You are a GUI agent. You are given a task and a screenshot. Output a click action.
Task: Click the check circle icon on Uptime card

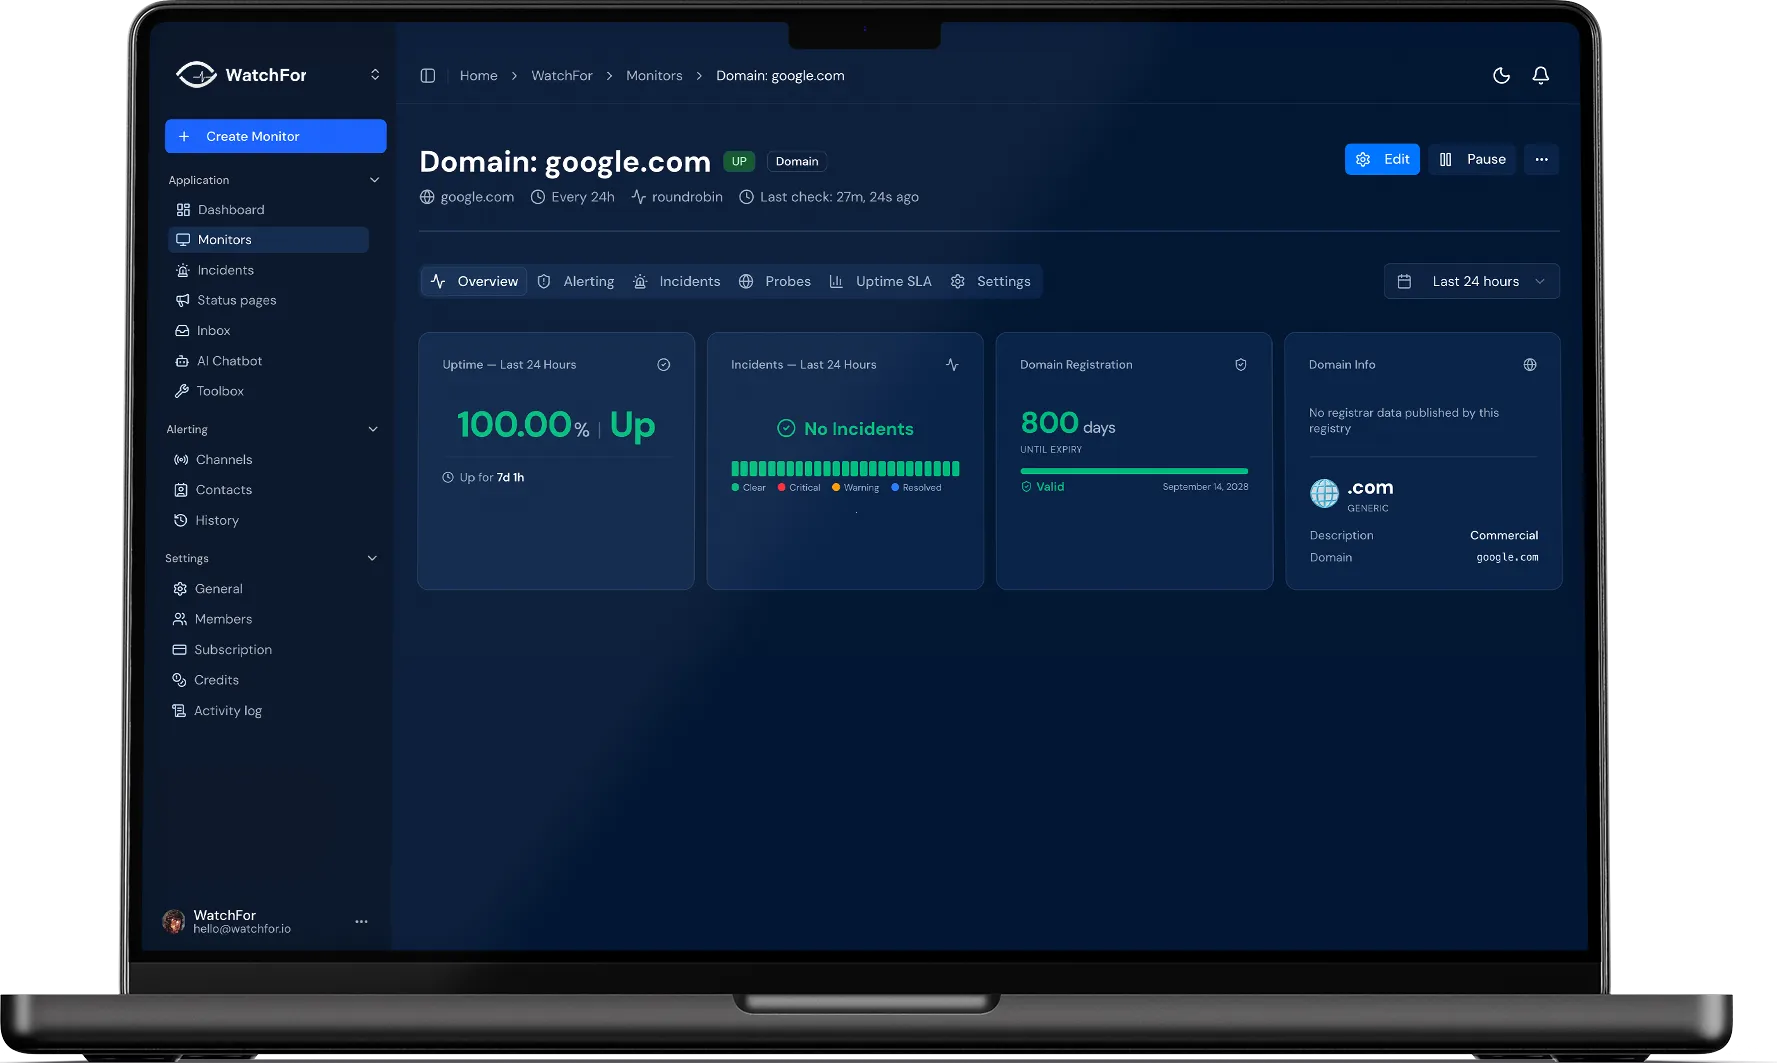pos(664,365)
